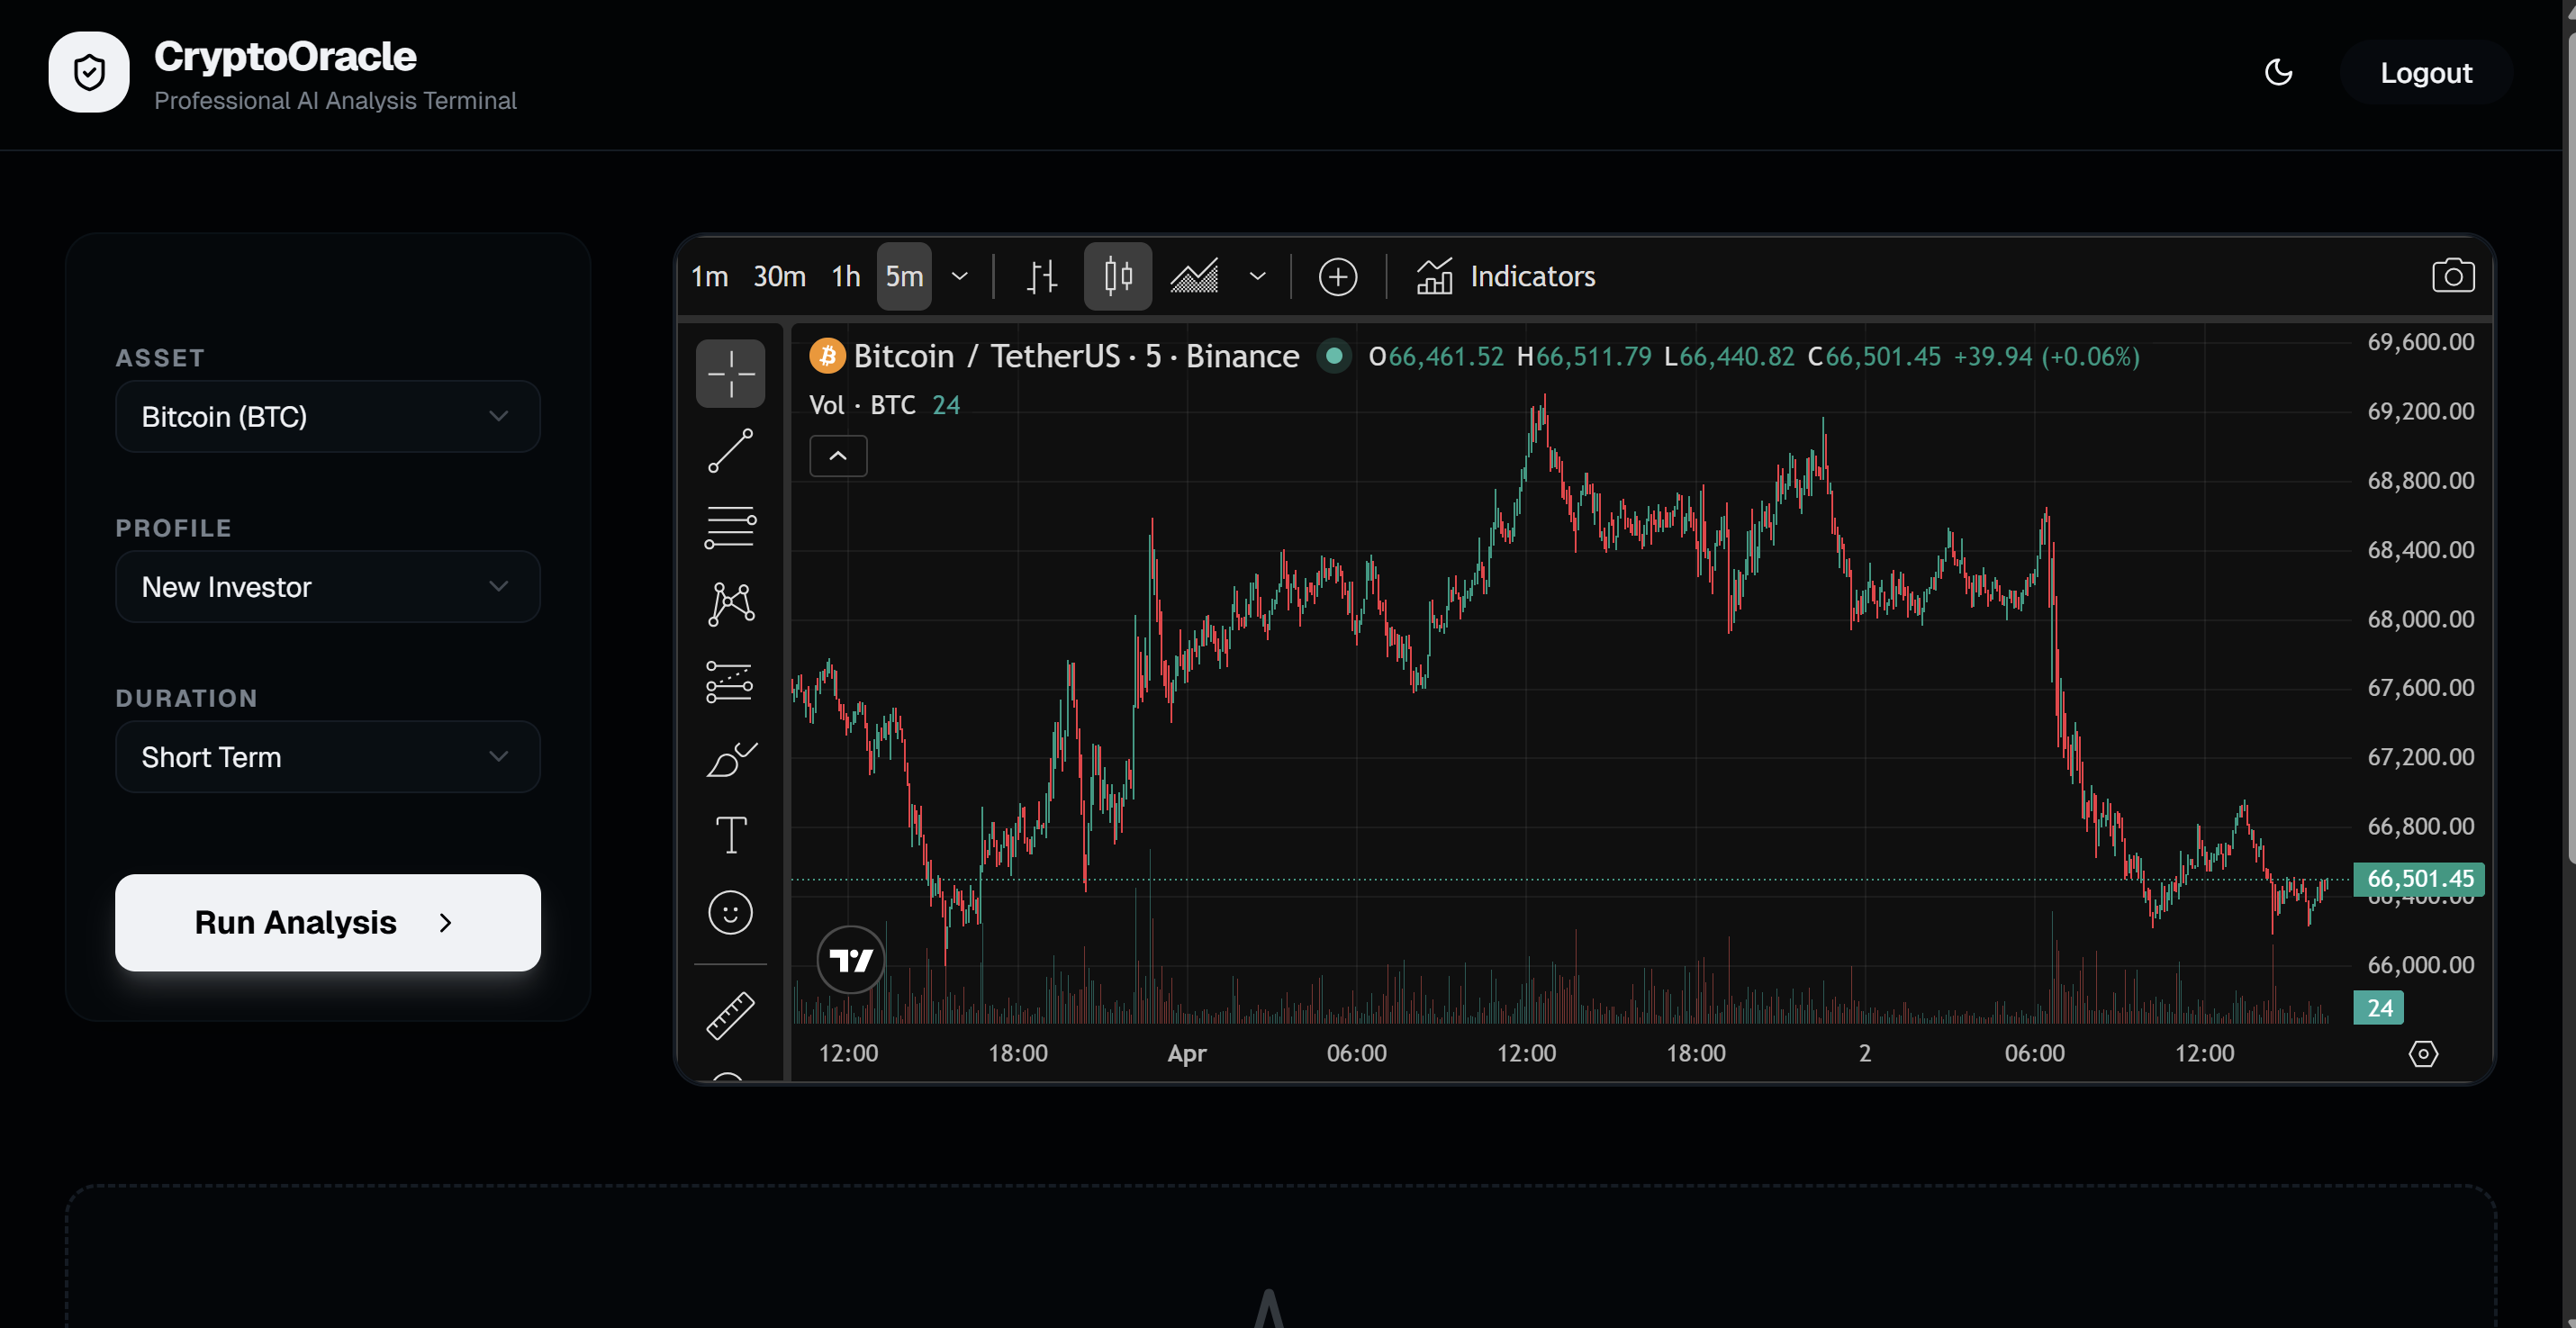
Task: Select the Text annotation tool
Action: point(730,835)
